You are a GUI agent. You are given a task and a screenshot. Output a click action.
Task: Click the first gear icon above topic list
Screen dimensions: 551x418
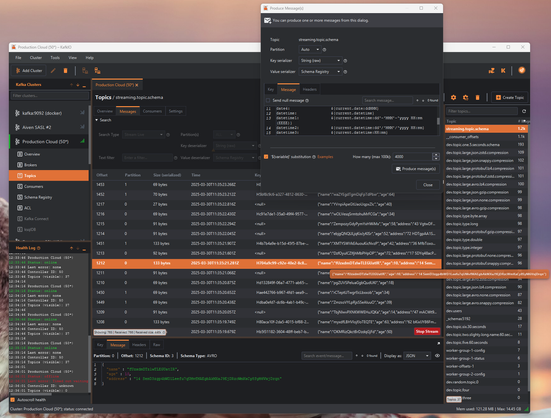pyautogui.click(x=453, y=97)
